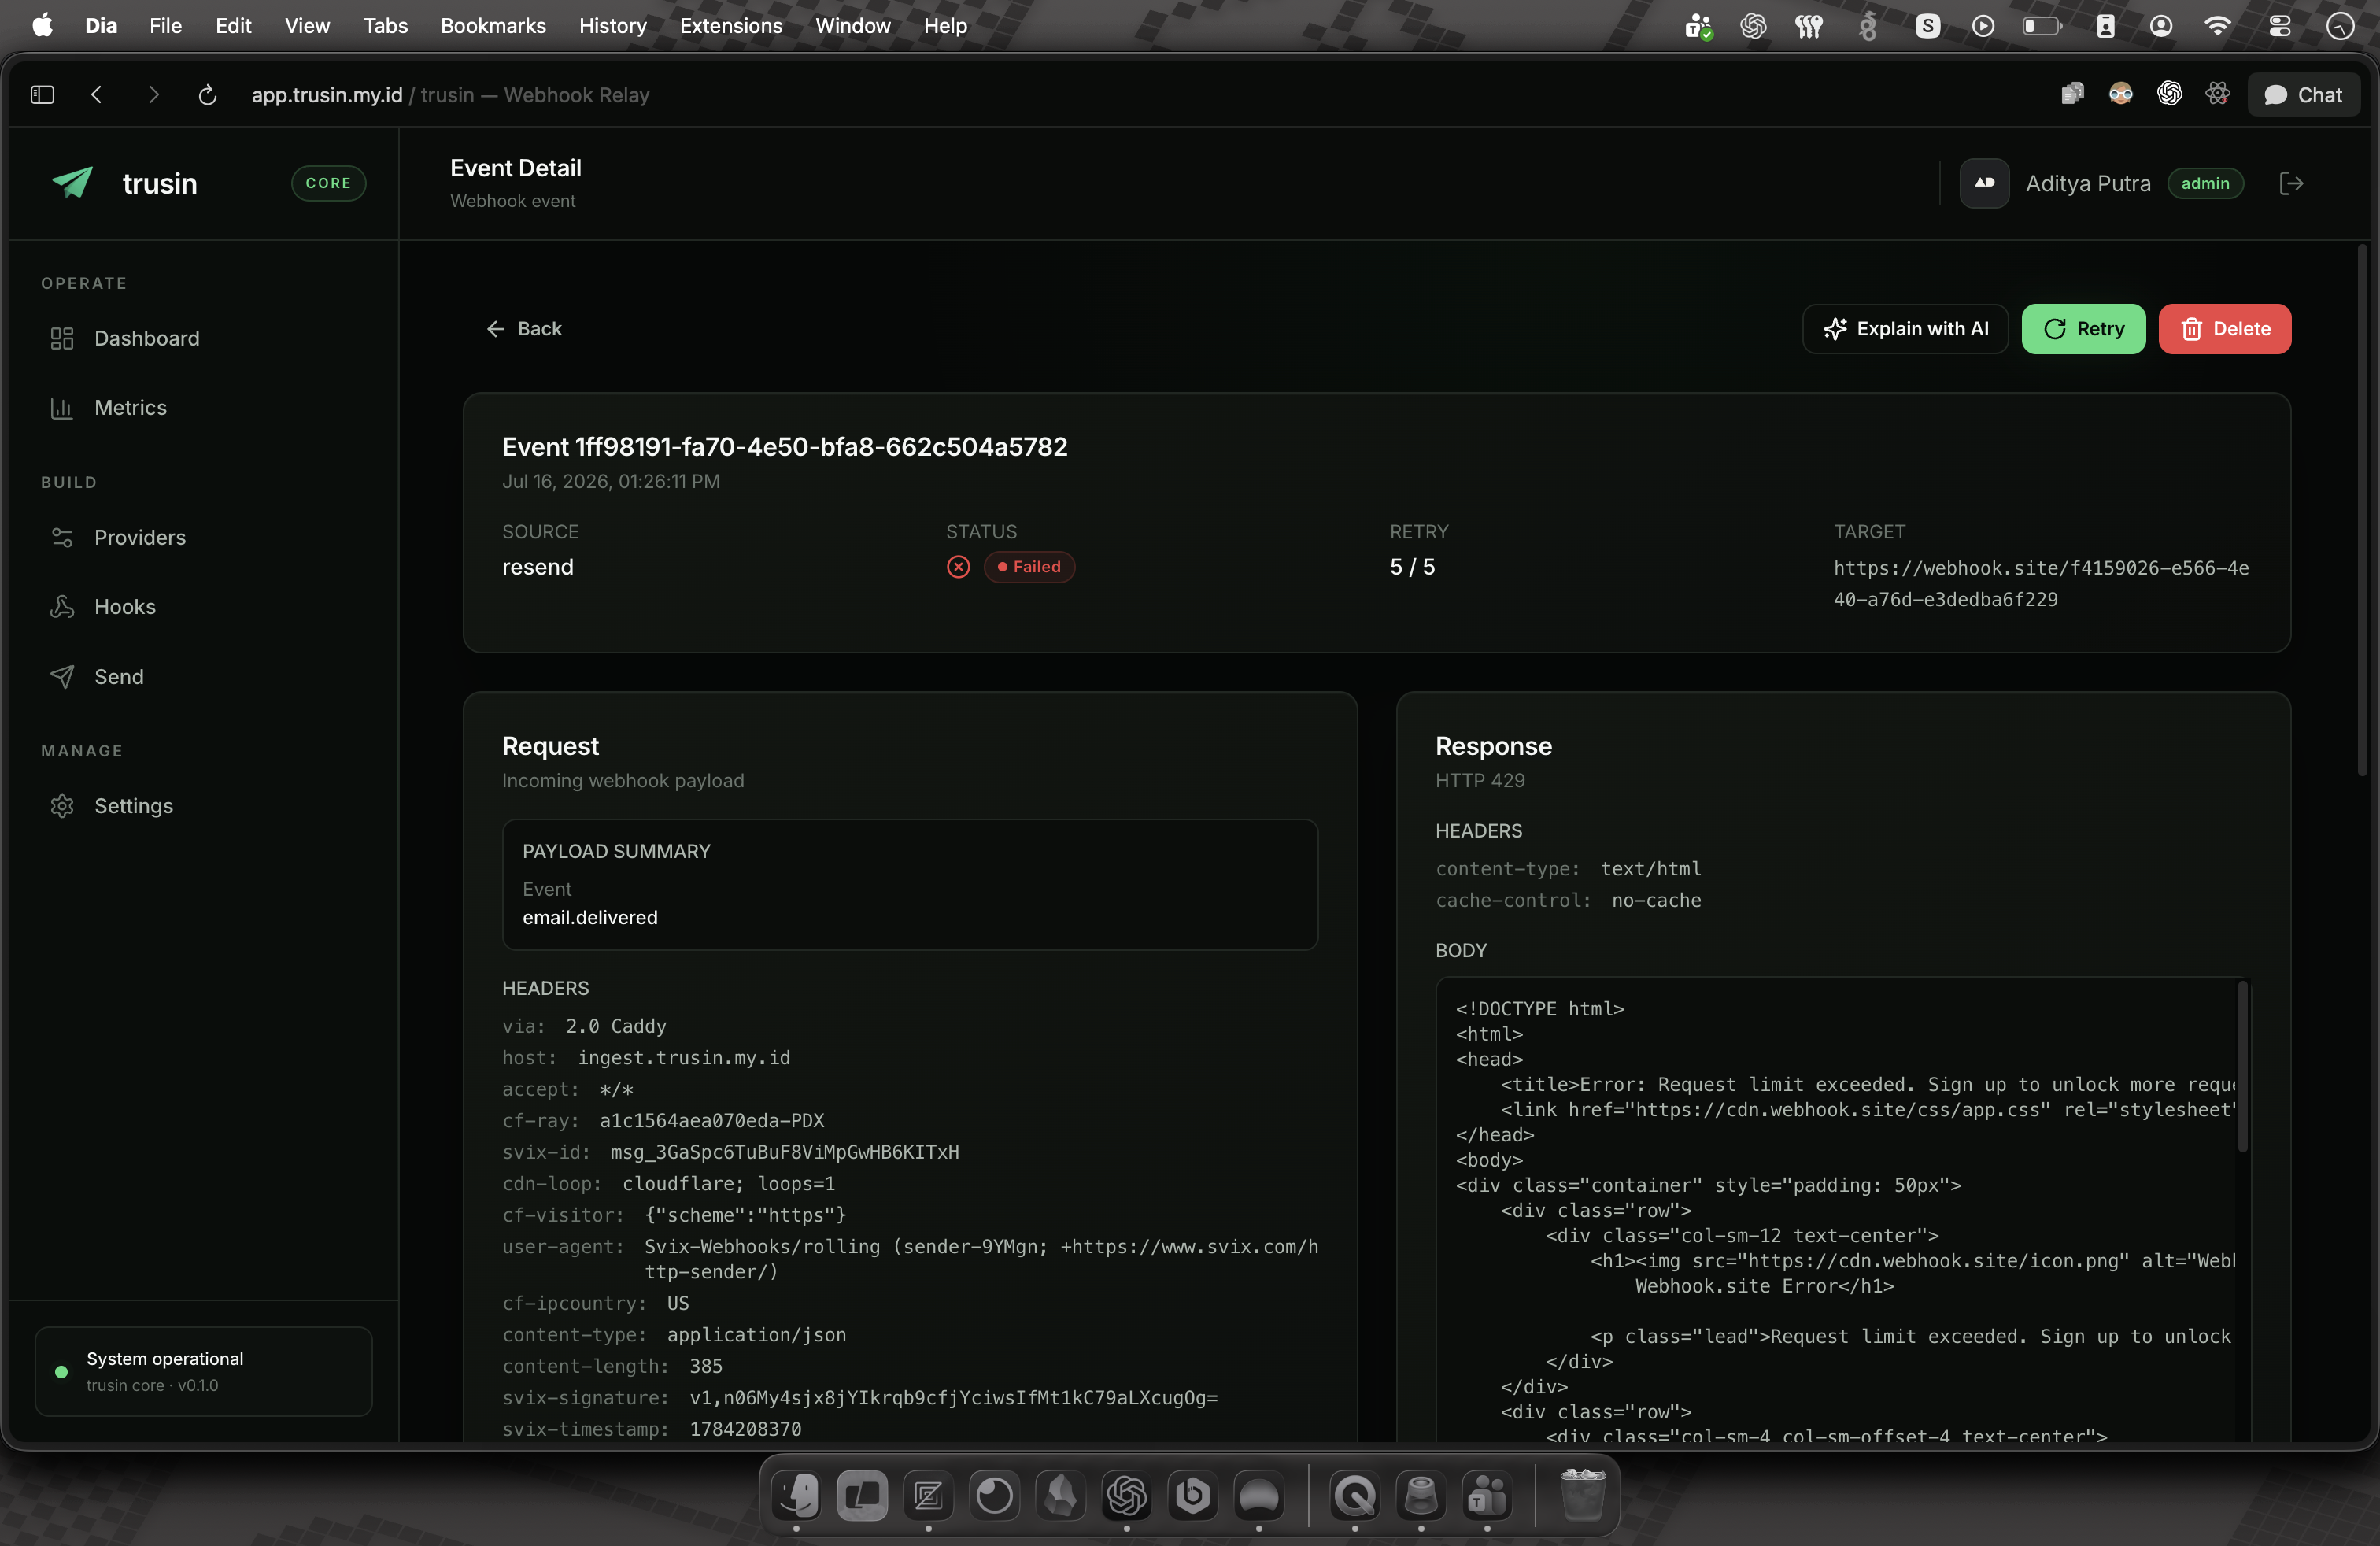
Task: Click the address bar showing app.trusin.my.id
Action: pyautogui.click(x=450, y=95)
